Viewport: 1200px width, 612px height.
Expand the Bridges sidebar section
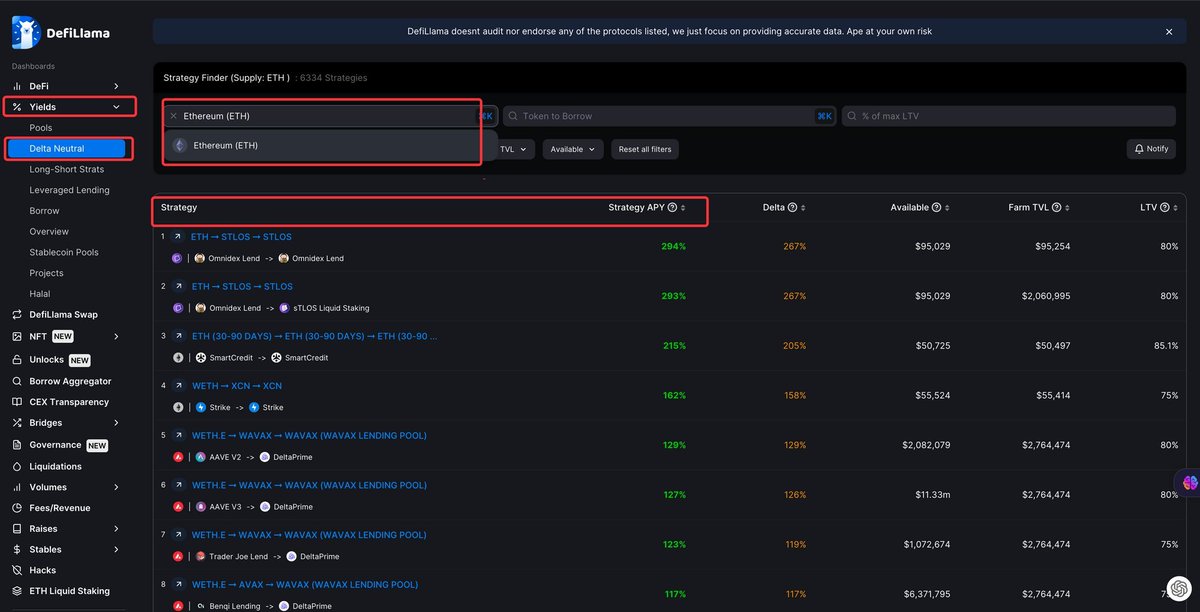pos(116,423)
